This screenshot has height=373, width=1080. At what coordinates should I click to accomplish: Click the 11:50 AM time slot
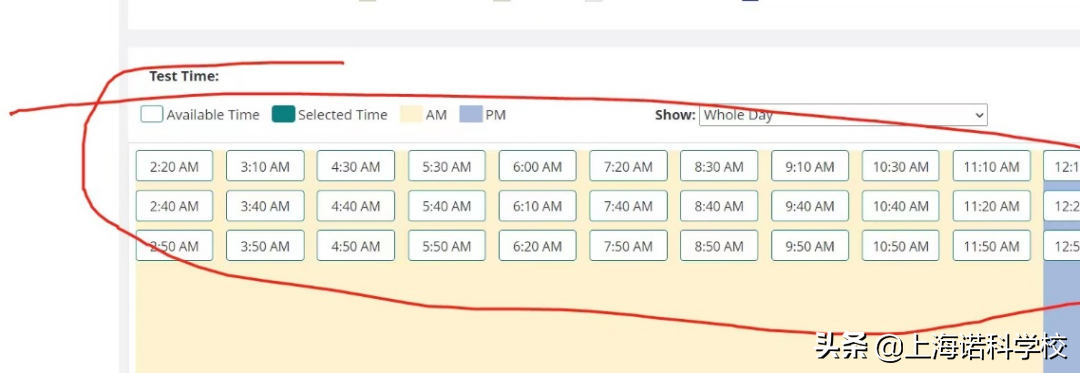click(x=992, y=246)
